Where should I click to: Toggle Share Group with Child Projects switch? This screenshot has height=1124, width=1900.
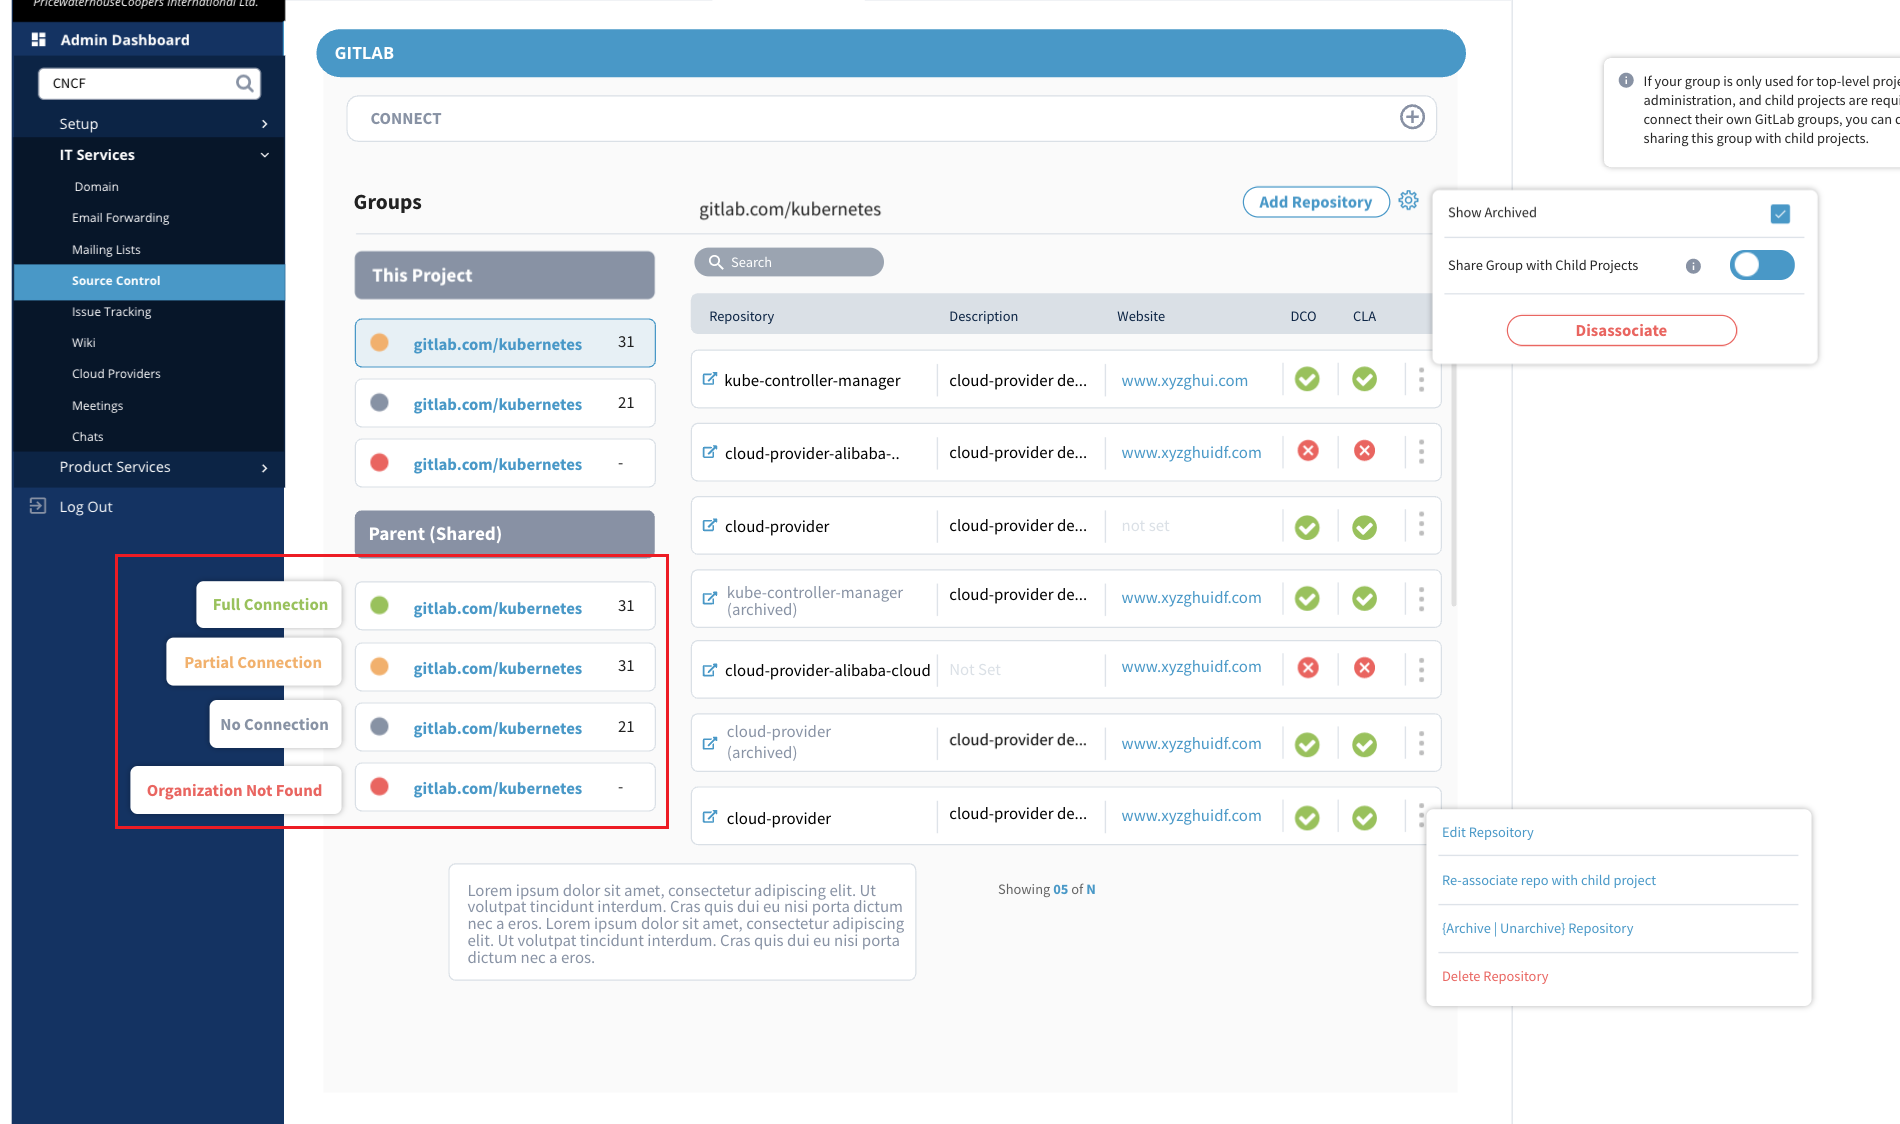(1762, 265)
